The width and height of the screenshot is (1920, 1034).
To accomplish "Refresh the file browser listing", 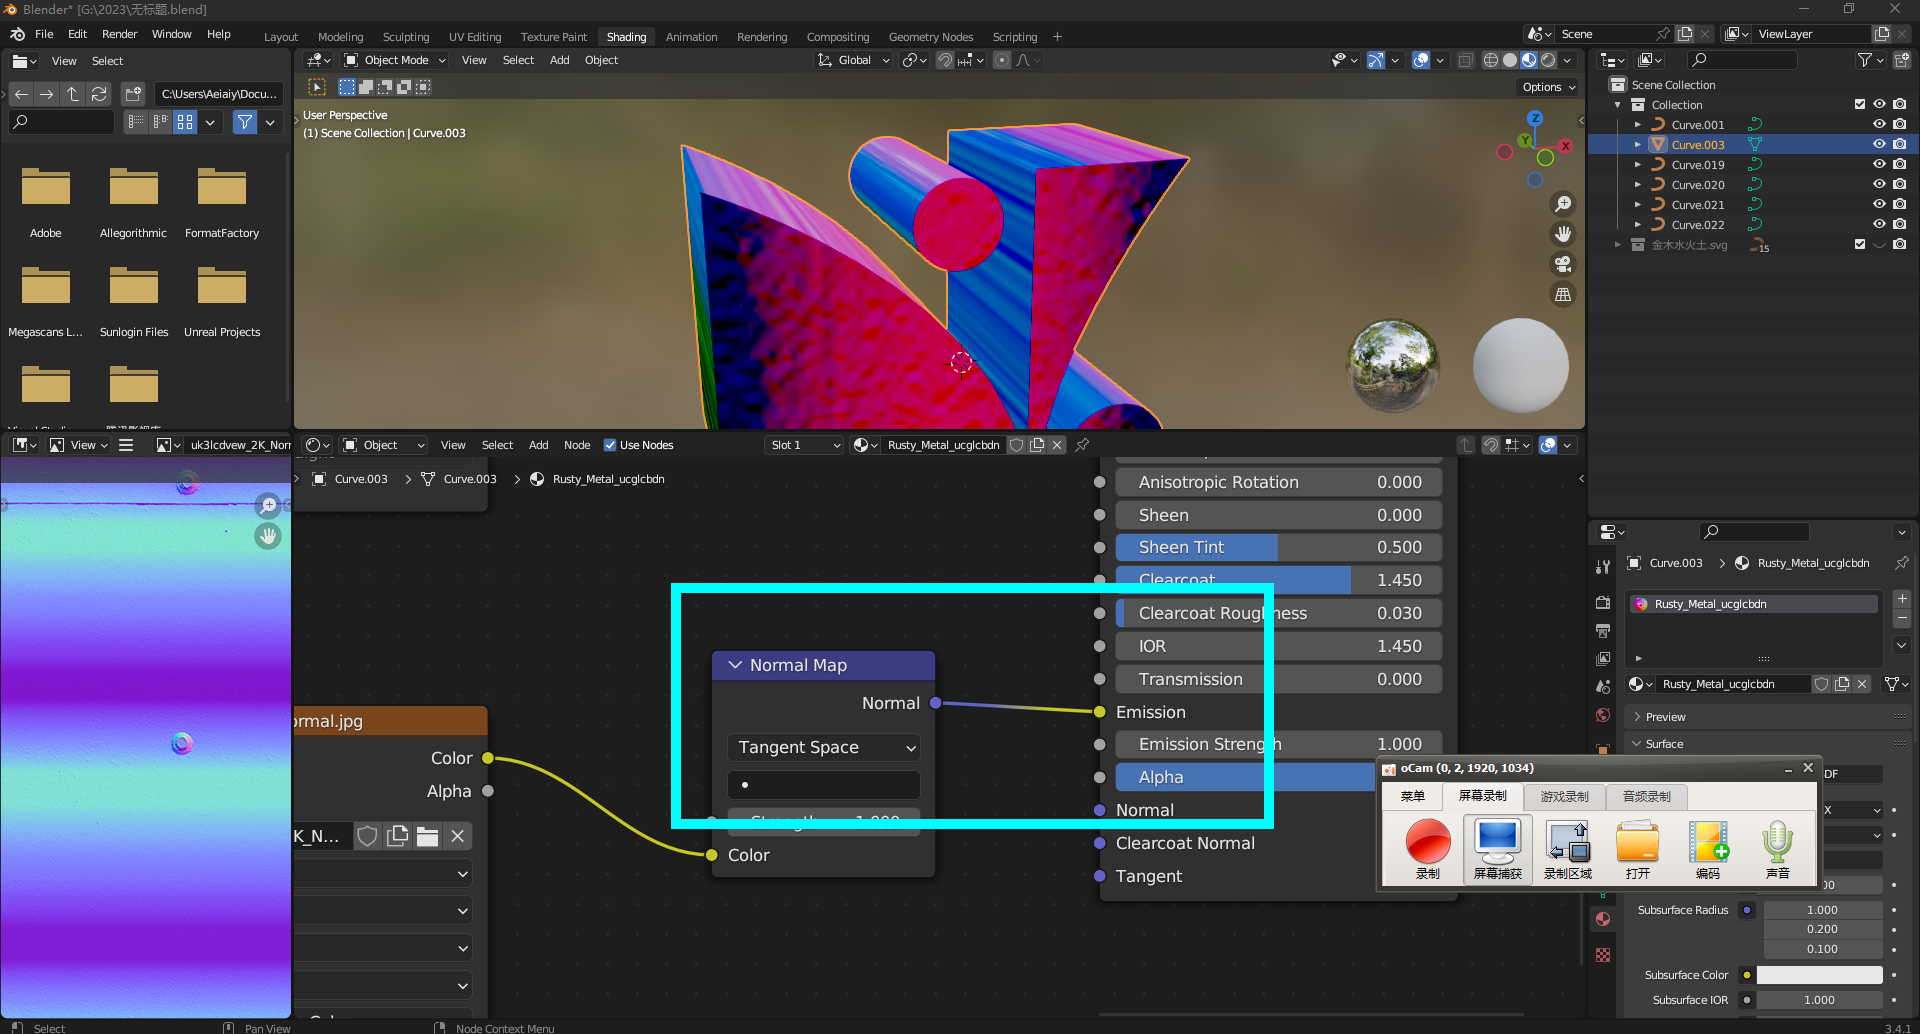I will (99, 94).
